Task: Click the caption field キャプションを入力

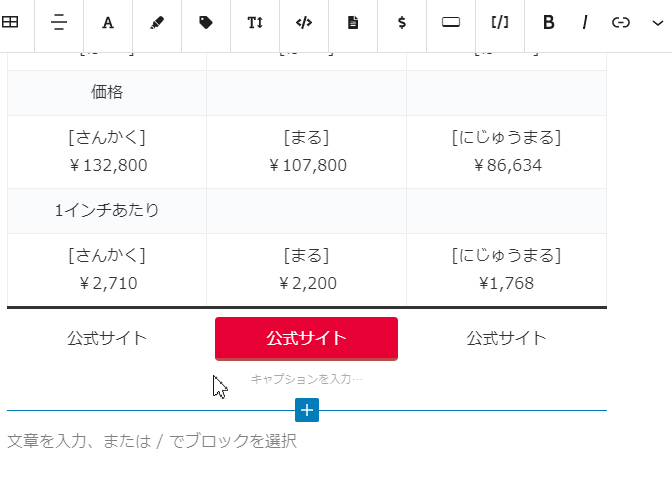Action: click(x=306, y=379)
